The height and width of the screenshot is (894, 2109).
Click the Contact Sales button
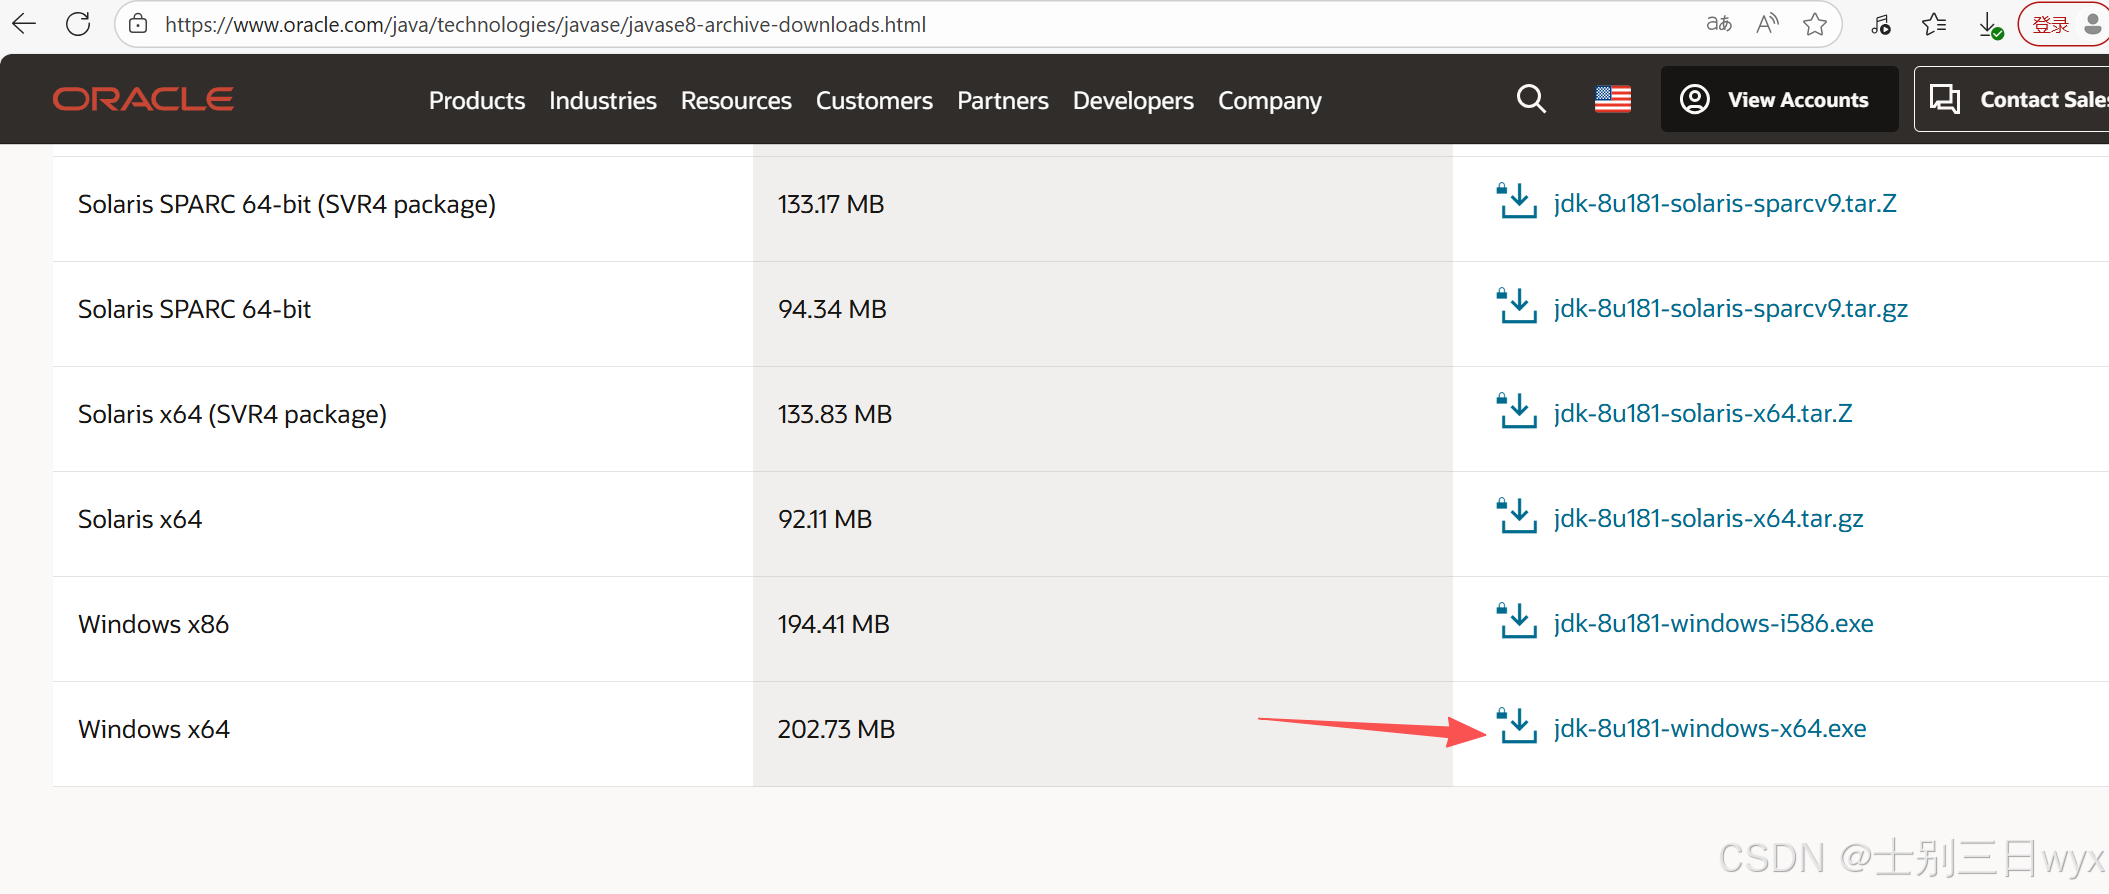[2012, 99]
